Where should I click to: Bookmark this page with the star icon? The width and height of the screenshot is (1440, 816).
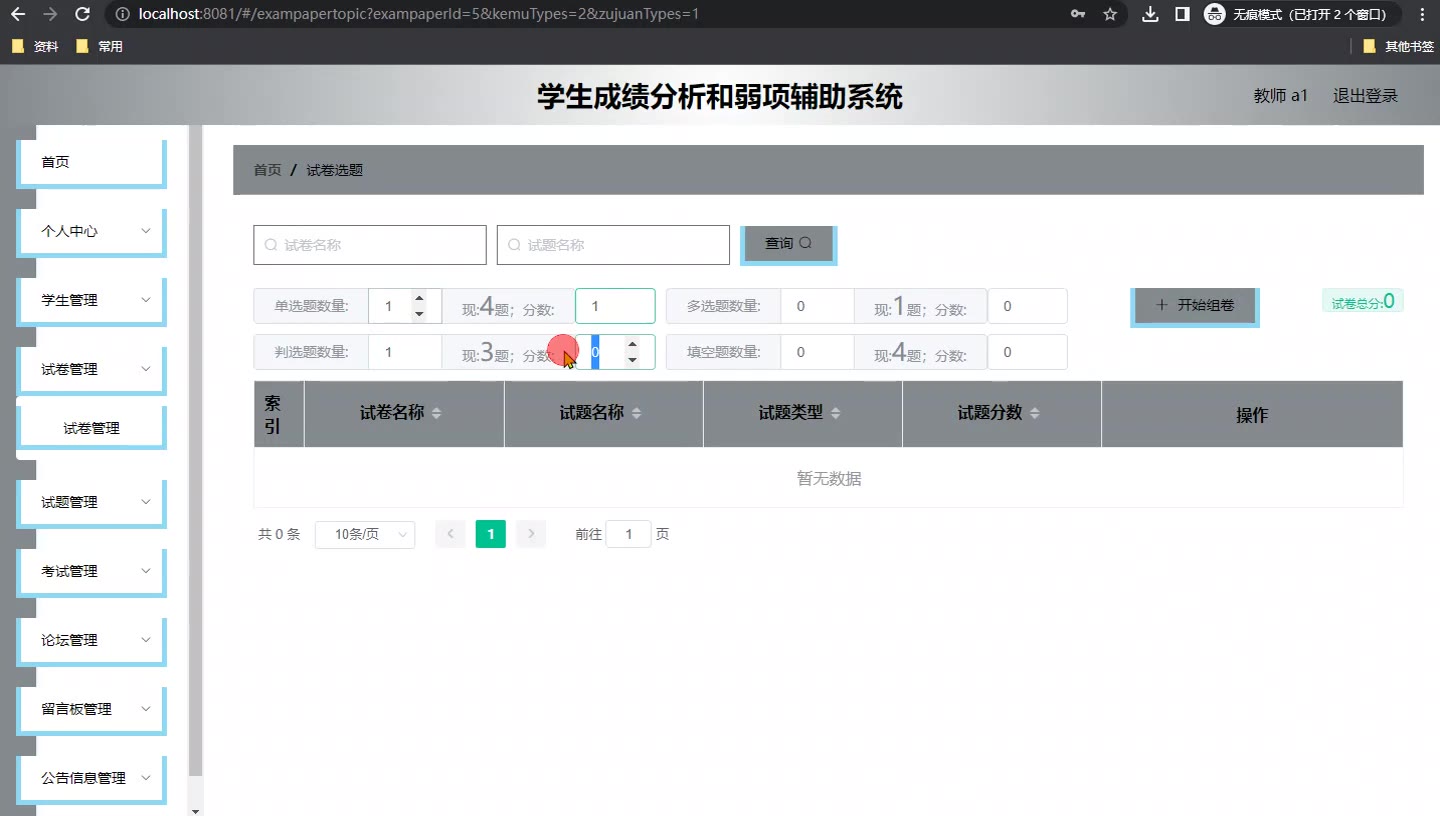tap(1110, 14)
